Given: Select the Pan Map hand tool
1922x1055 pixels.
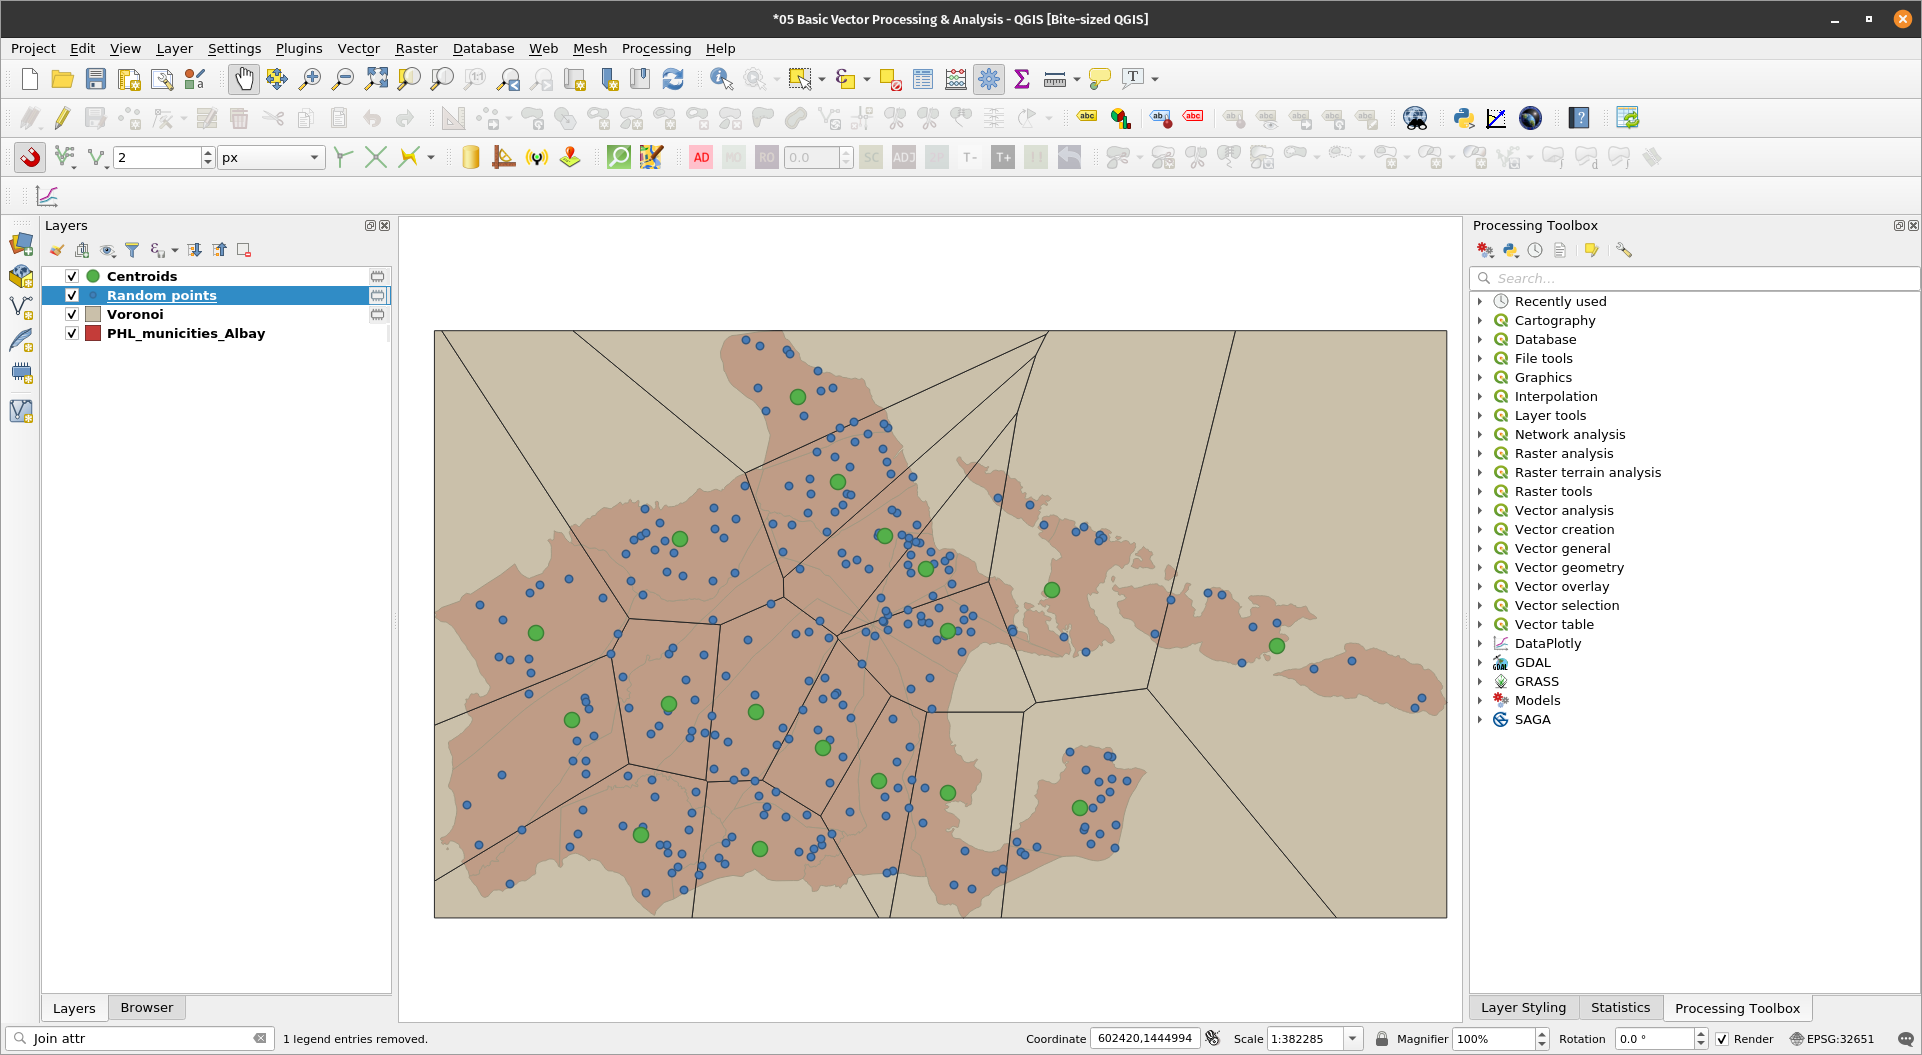Looking at the screenshot, I should pos(243,79).
